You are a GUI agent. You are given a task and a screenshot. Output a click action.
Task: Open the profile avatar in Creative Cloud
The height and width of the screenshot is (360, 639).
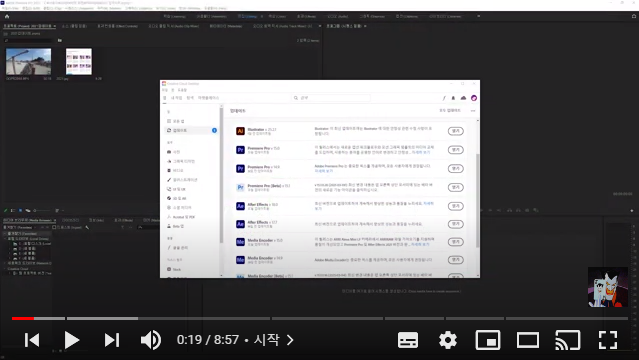[x=474, y=98]
